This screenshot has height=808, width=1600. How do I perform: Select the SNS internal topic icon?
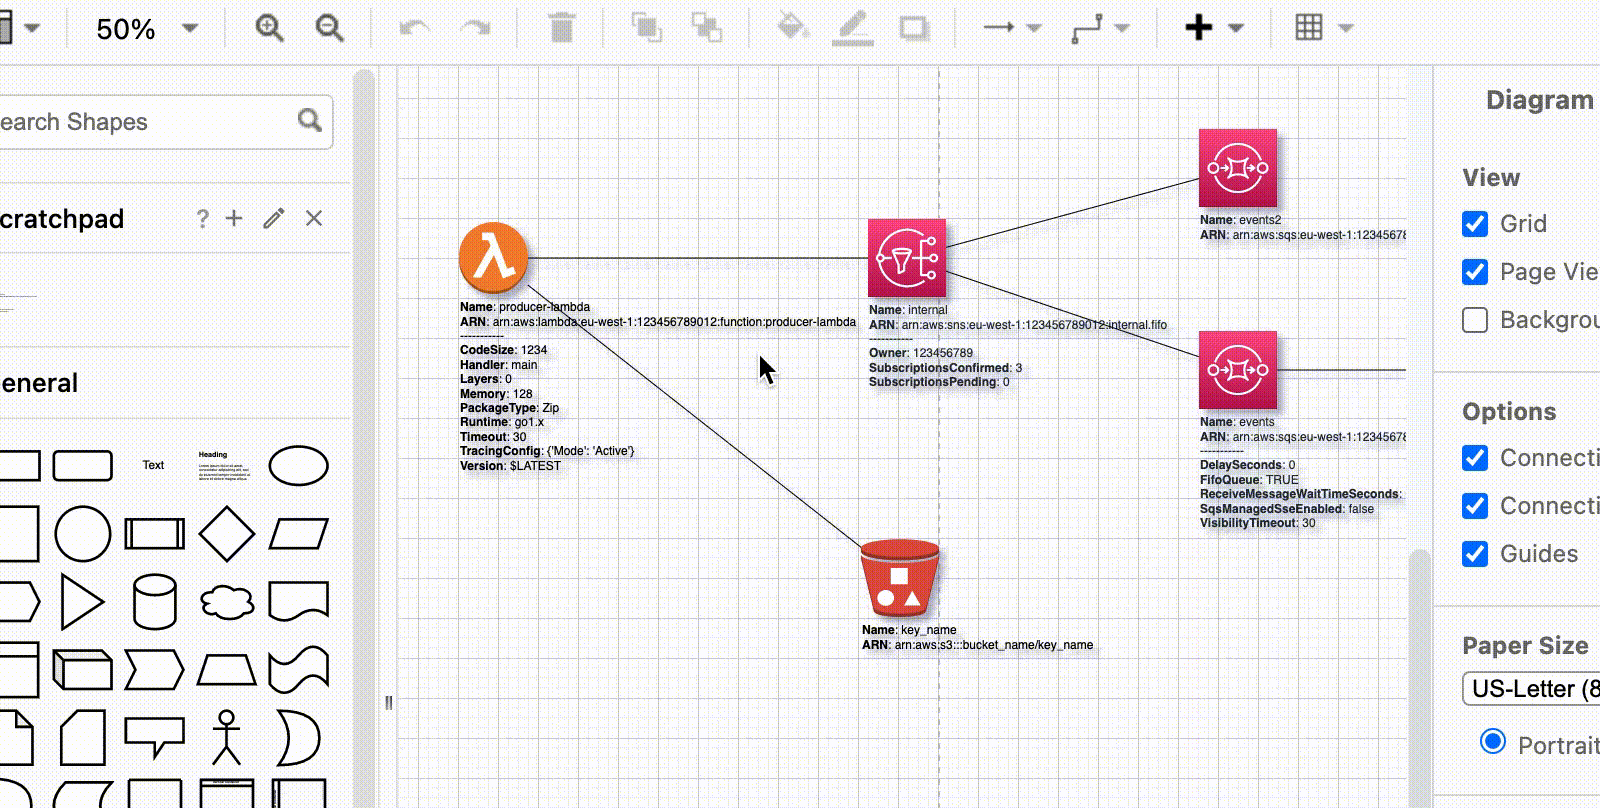click(907, 258)
